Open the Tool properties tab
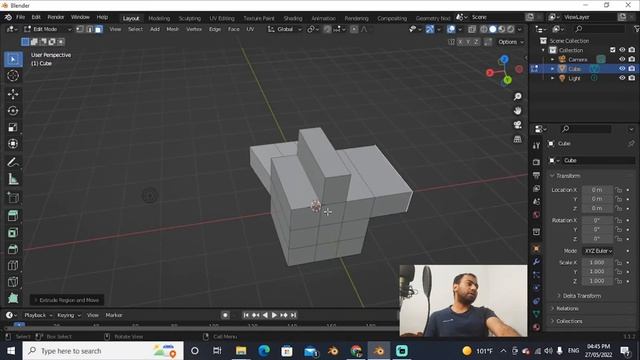This screenshot has height=360, width=640. (x=536, y=146)
